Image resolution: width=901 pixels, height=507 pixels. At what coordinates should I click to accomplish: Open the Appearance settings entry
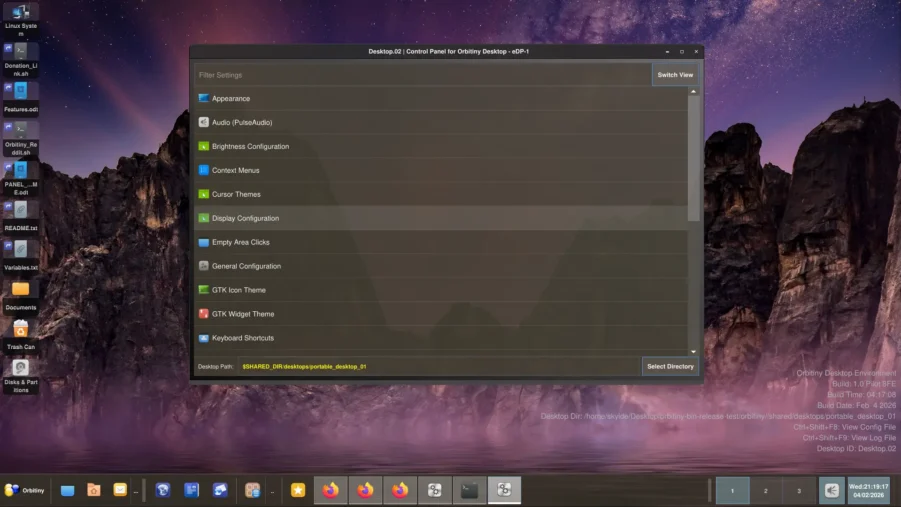(x=231, y=99)
